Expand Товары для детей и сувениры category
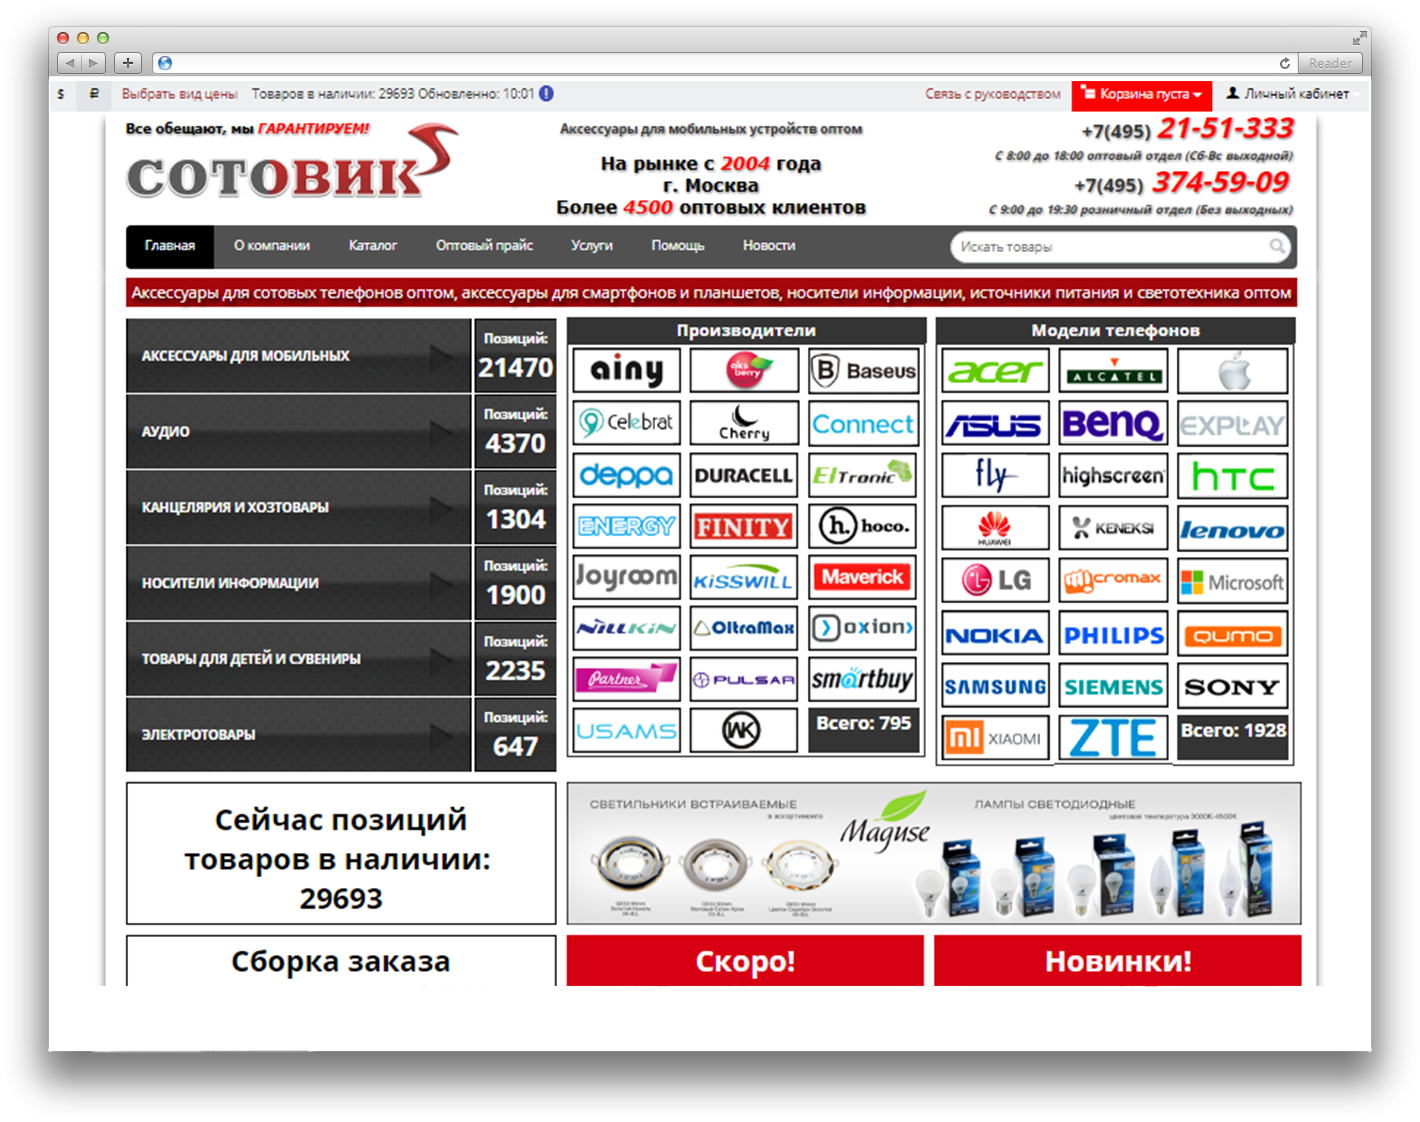1420x1122 pixels. (298, 659)
